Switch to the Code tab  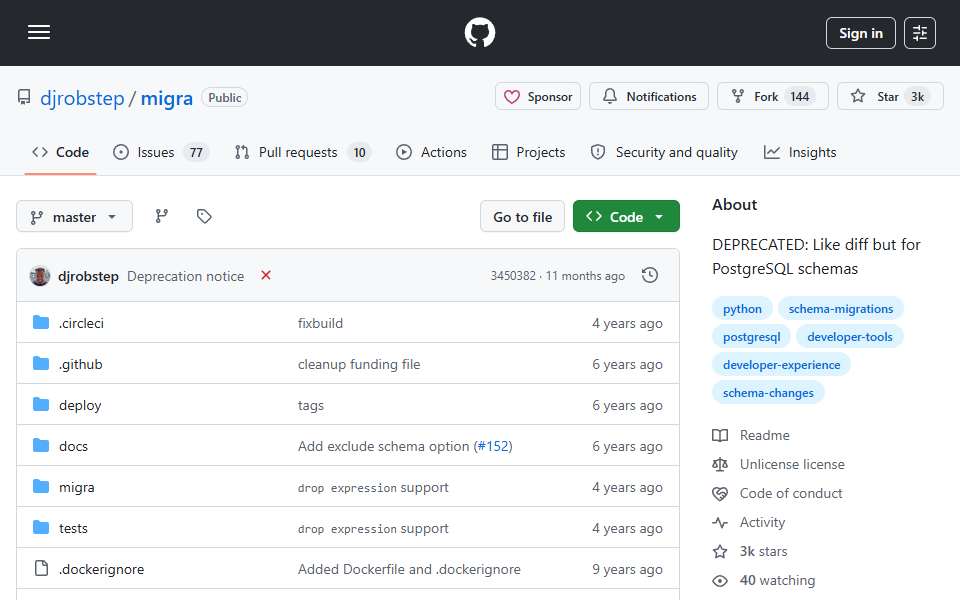tap(61, 152)
